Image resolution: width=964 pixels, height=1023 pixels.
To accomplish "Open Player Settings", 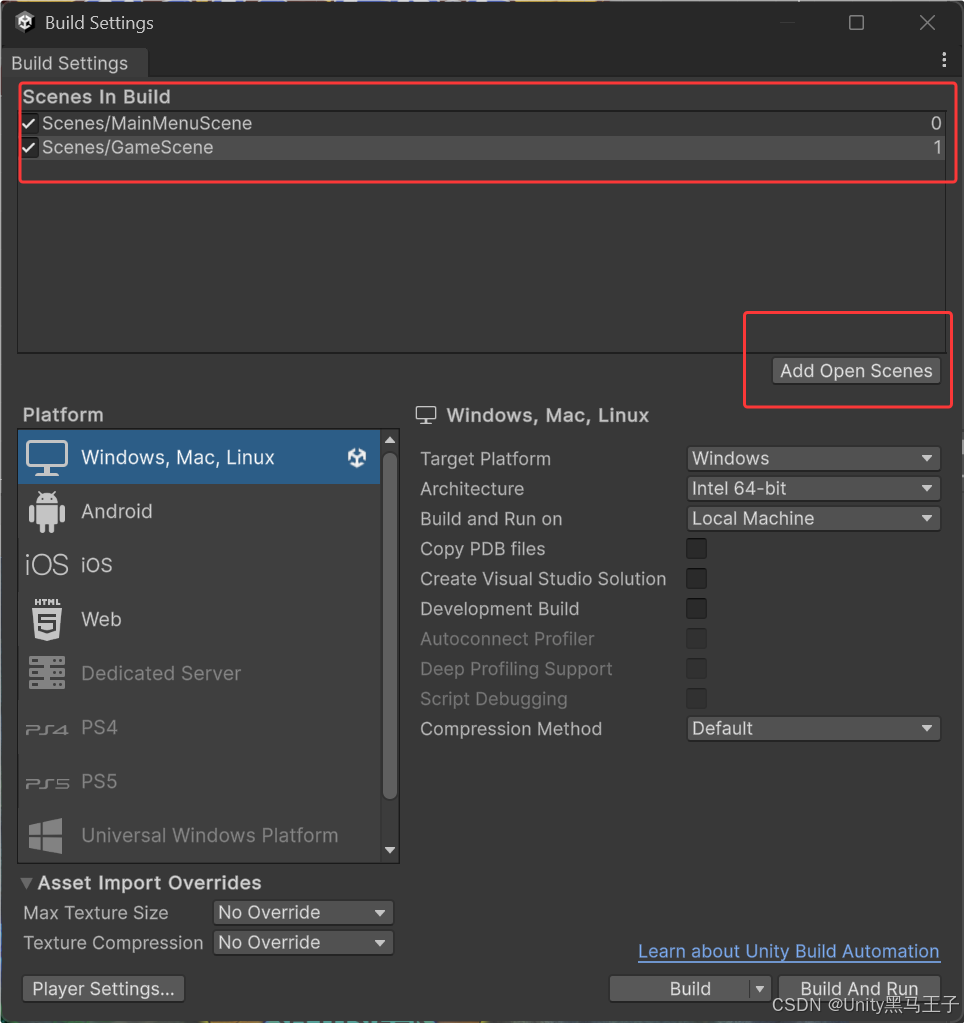I will 104,989.
